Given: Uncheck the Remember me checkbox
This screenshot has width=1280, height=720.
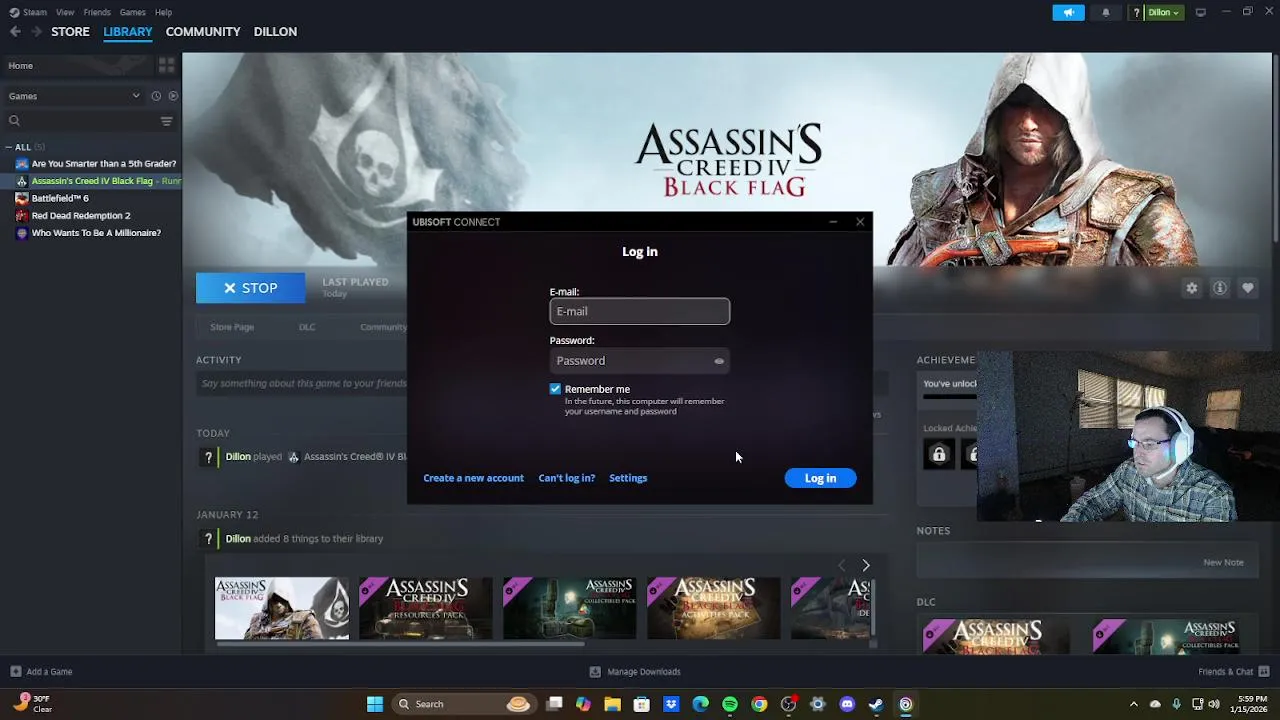Looking at the screenshot, I should click(x=555, y=389).
